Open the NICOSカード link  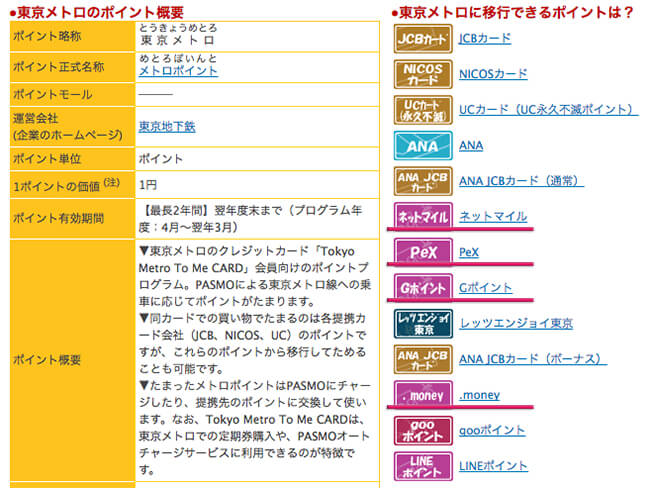pos(493,74)
